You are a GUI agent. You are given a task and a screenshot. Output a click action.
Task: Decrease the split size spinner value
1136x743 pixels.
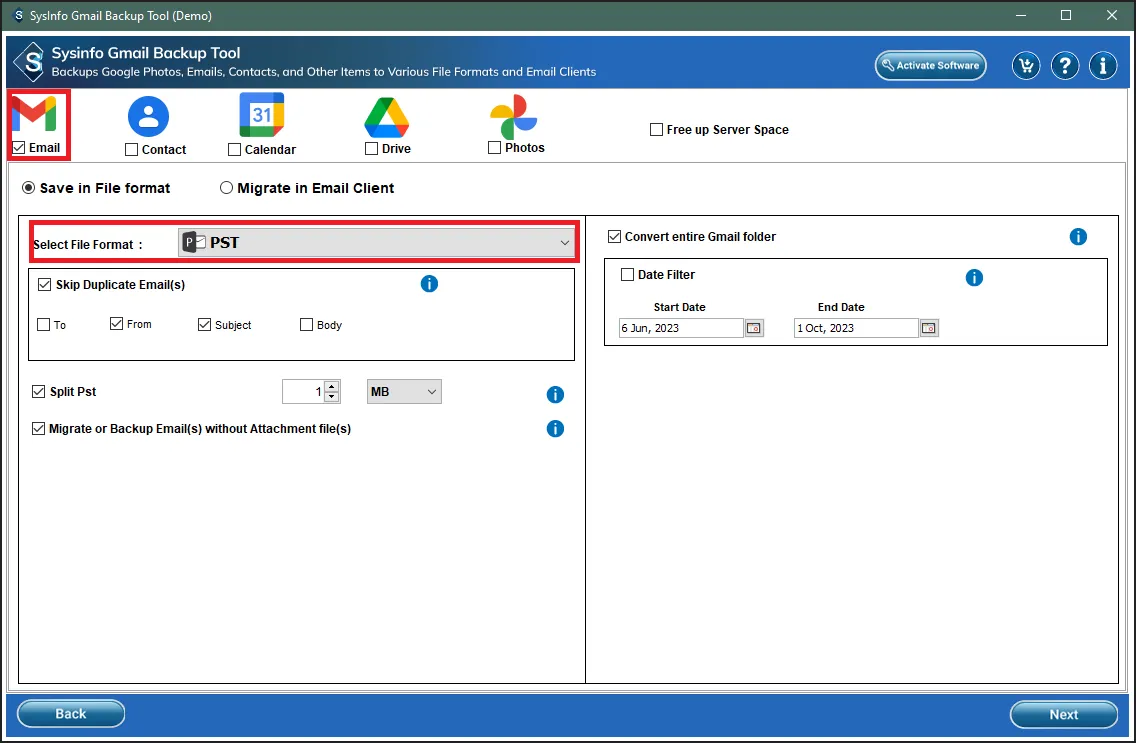click(x=332, y=396)
